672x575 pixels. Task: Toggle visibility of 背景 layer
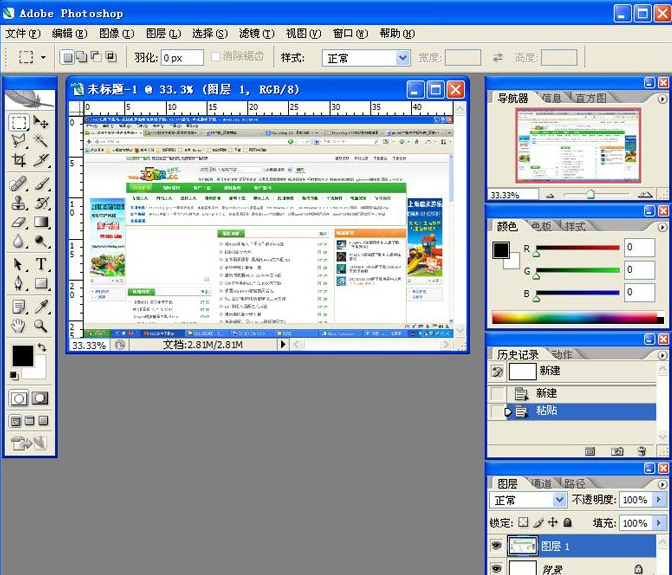[x=496, y=569]
